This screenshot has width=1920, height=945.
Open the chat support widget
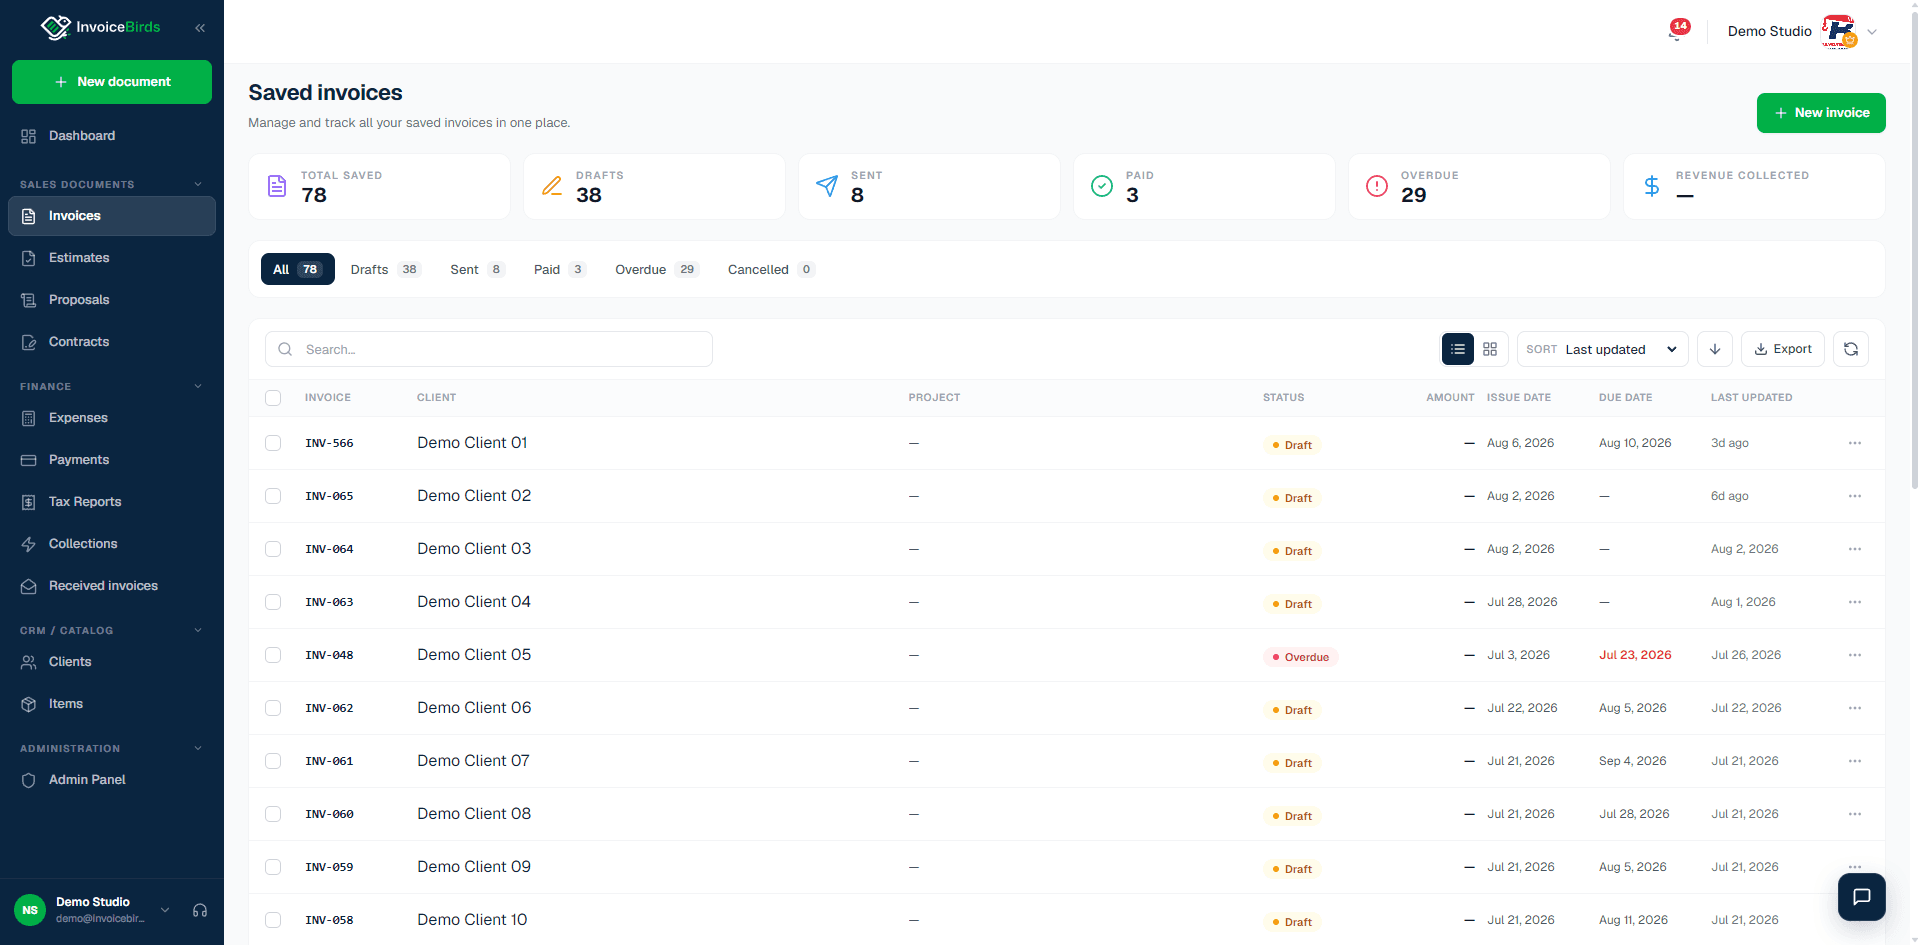(1862, 897)
